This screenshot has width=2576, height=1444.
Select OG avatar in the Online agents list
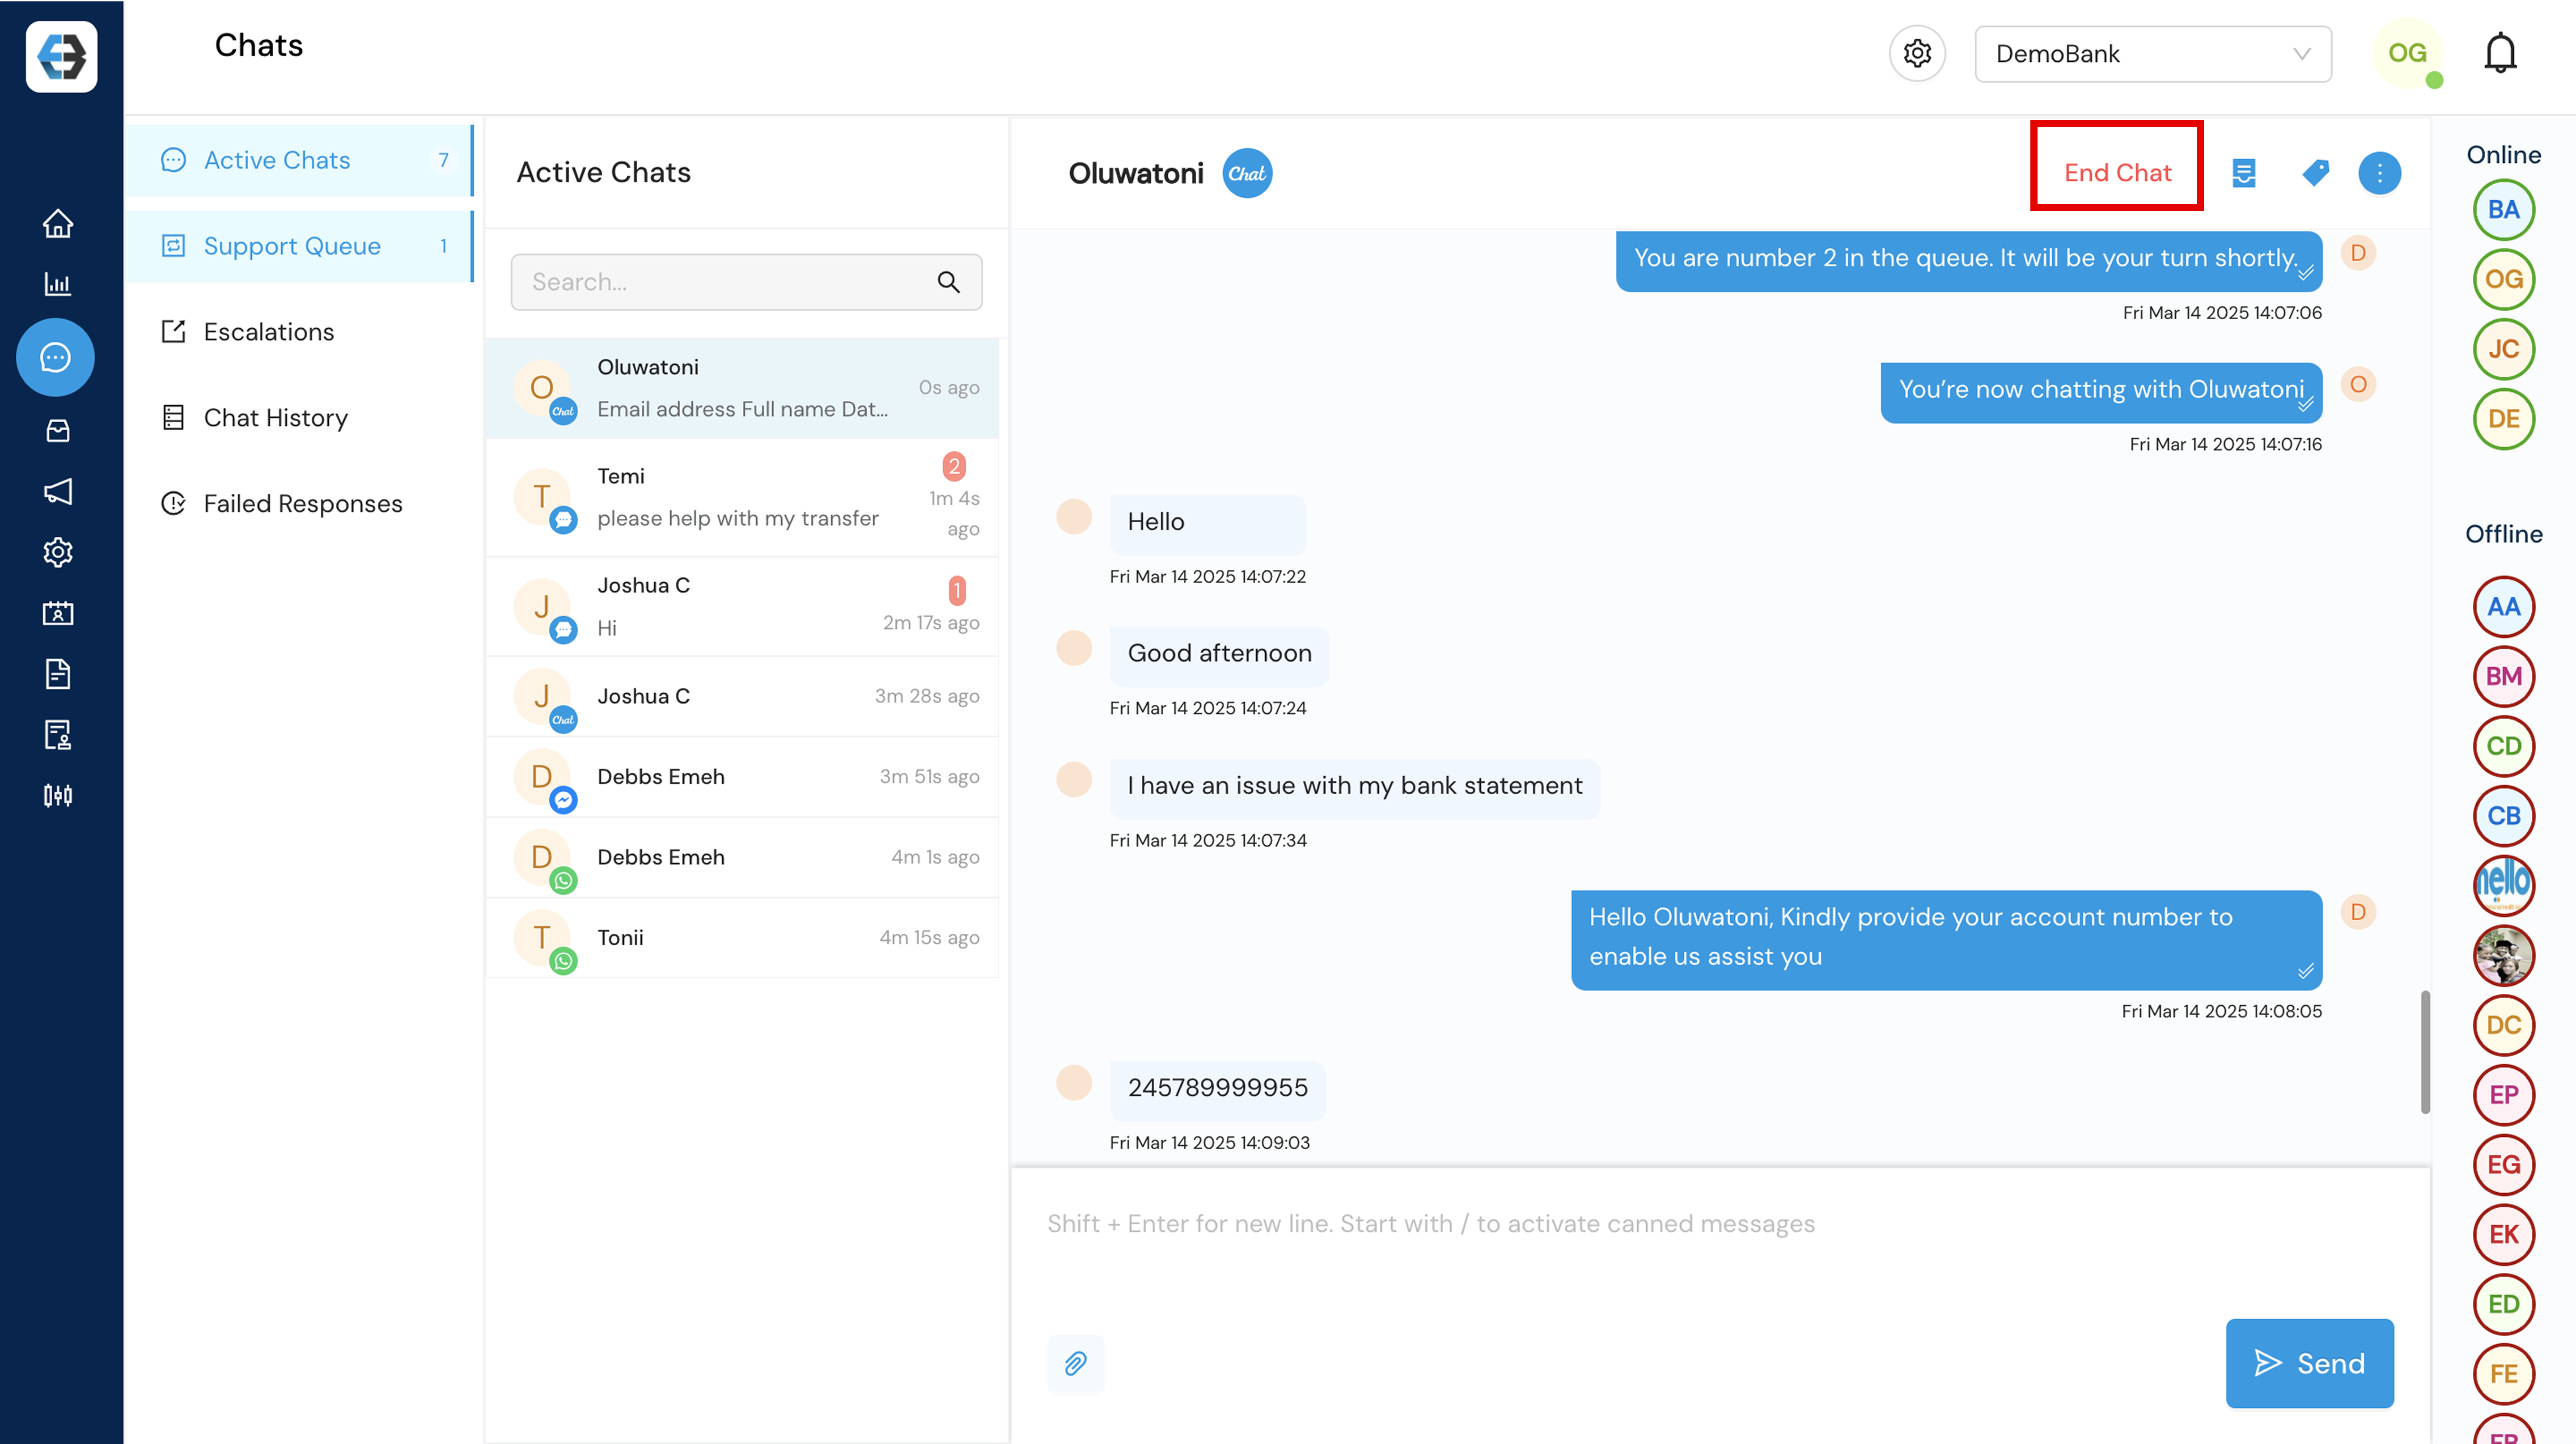tap(2503, 279)
